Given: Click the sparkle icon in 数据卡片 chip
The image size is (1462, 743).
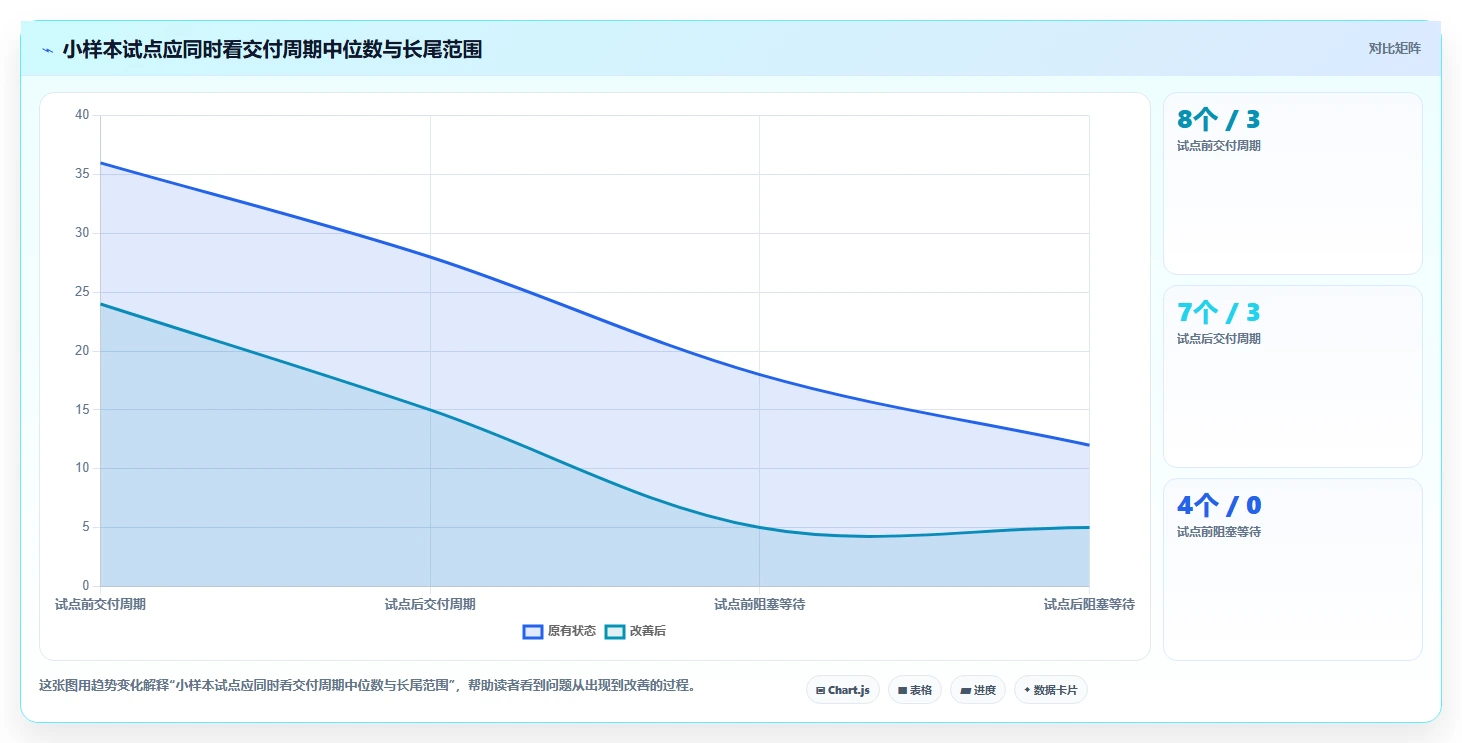Looking at the screenshot, I should pyautogui.click(x=1027, y=690).
